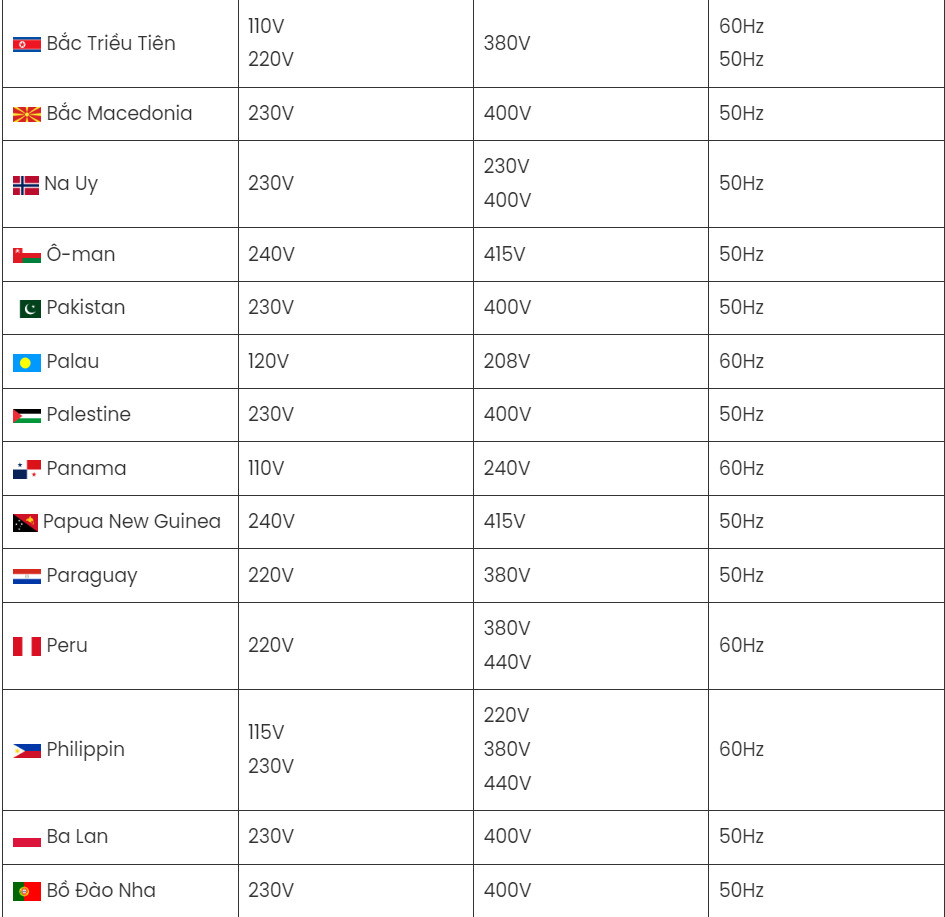Select the Bắc Triều Tiên country name
Viewport: 945px width, 917px height.
click(x=111, y=43)
